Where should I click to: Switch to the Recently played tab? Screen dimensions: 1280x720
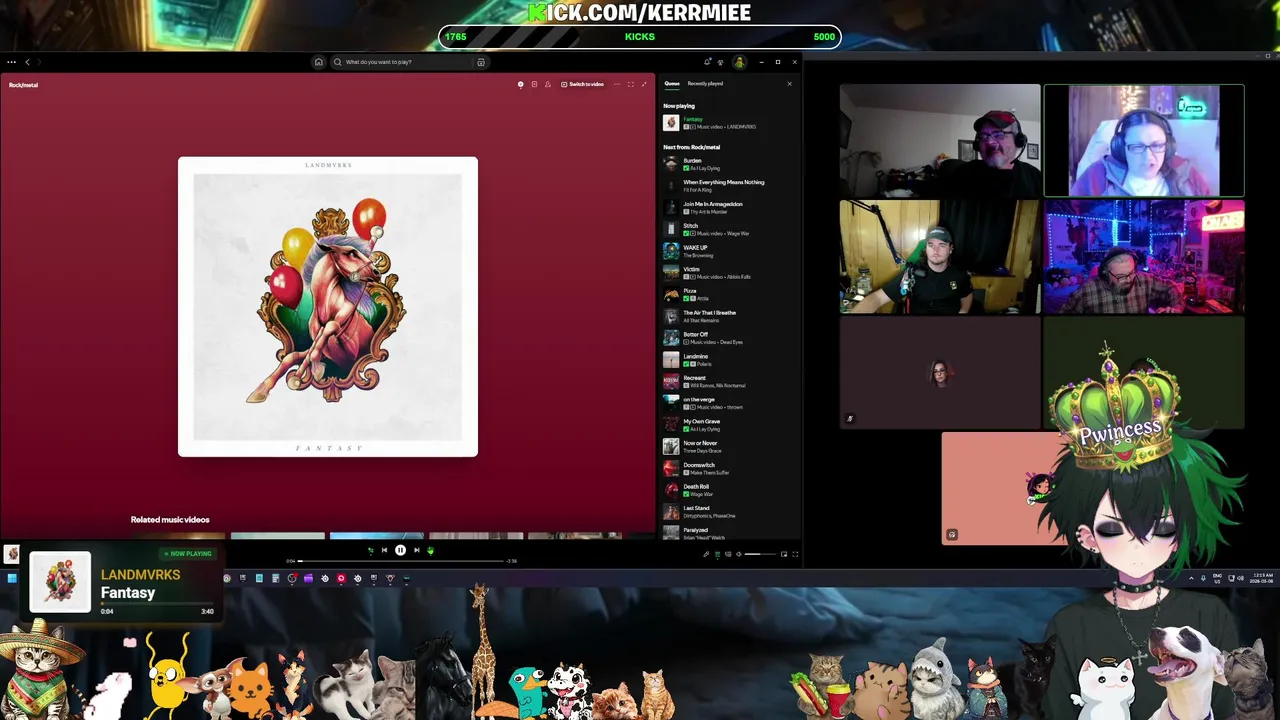point(705,84)
